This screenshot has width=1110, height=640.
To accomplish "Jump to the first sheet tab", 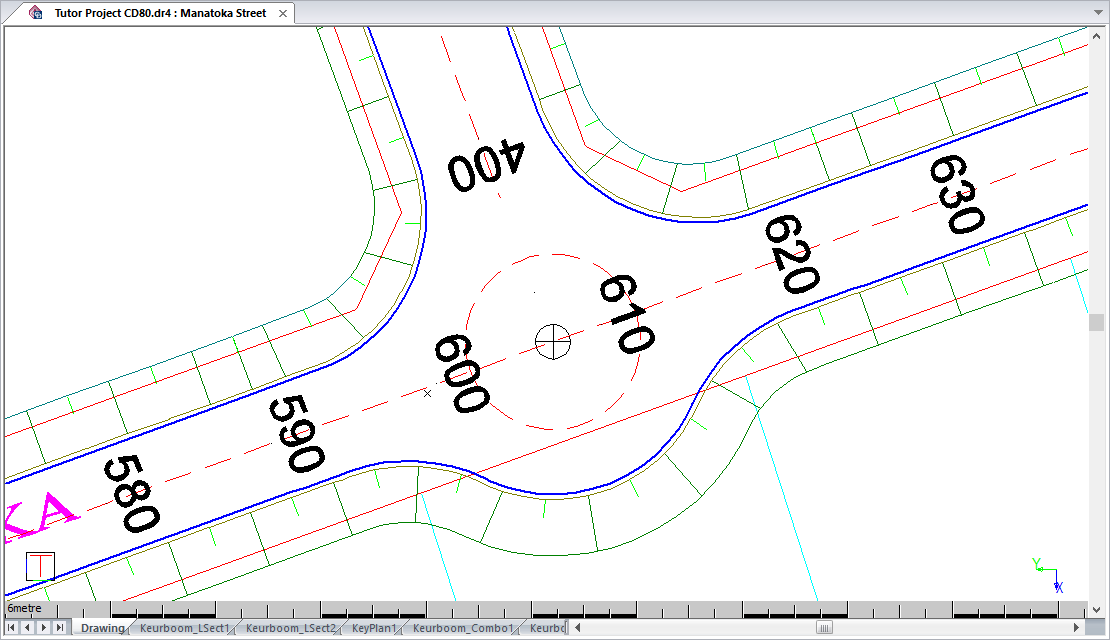I will click(12, 628).
